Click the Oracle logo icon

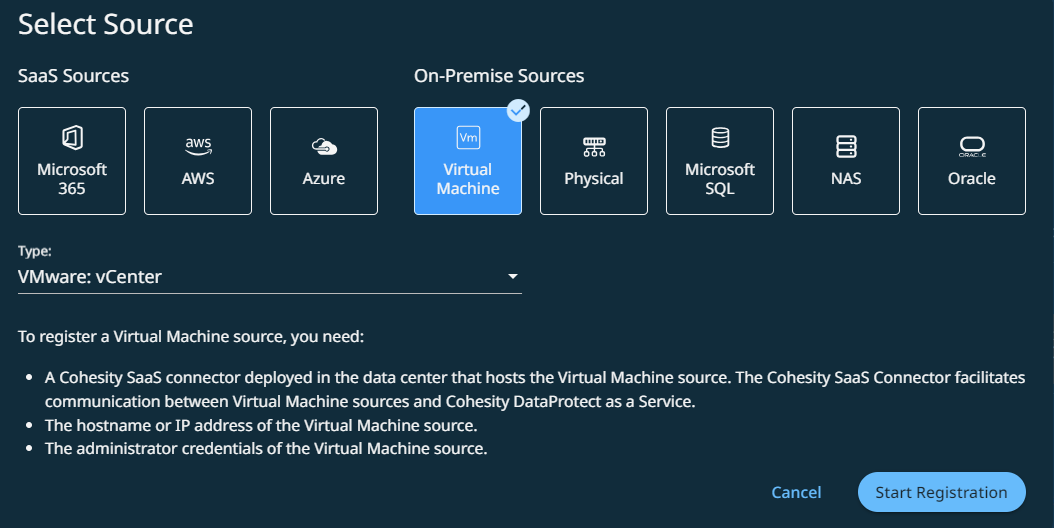tap(972, 148)
